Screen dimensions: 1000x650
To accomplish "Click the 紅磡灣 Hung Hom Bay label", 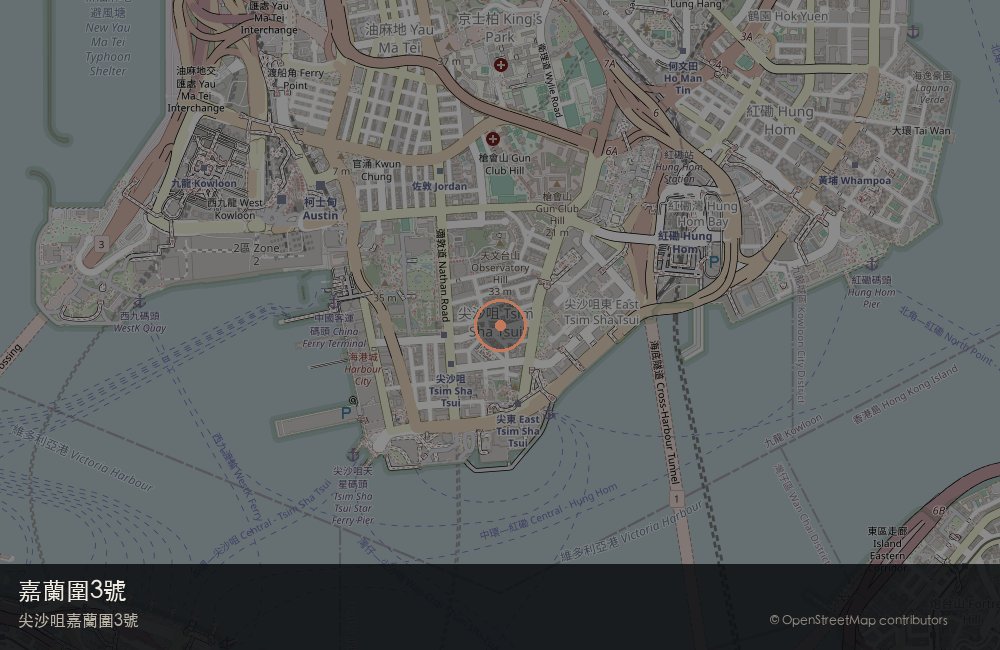I will pyautogui.click(x=702, y=214).
